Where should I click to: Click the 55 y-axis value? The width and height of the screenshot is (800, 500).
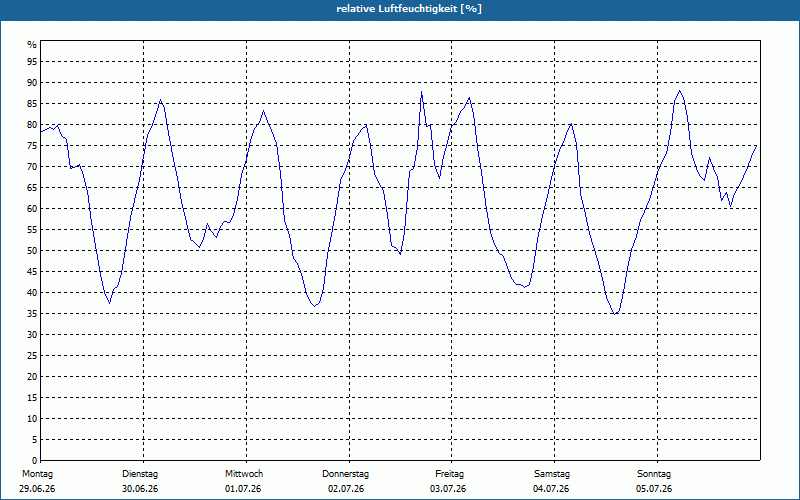pos(32,230)
